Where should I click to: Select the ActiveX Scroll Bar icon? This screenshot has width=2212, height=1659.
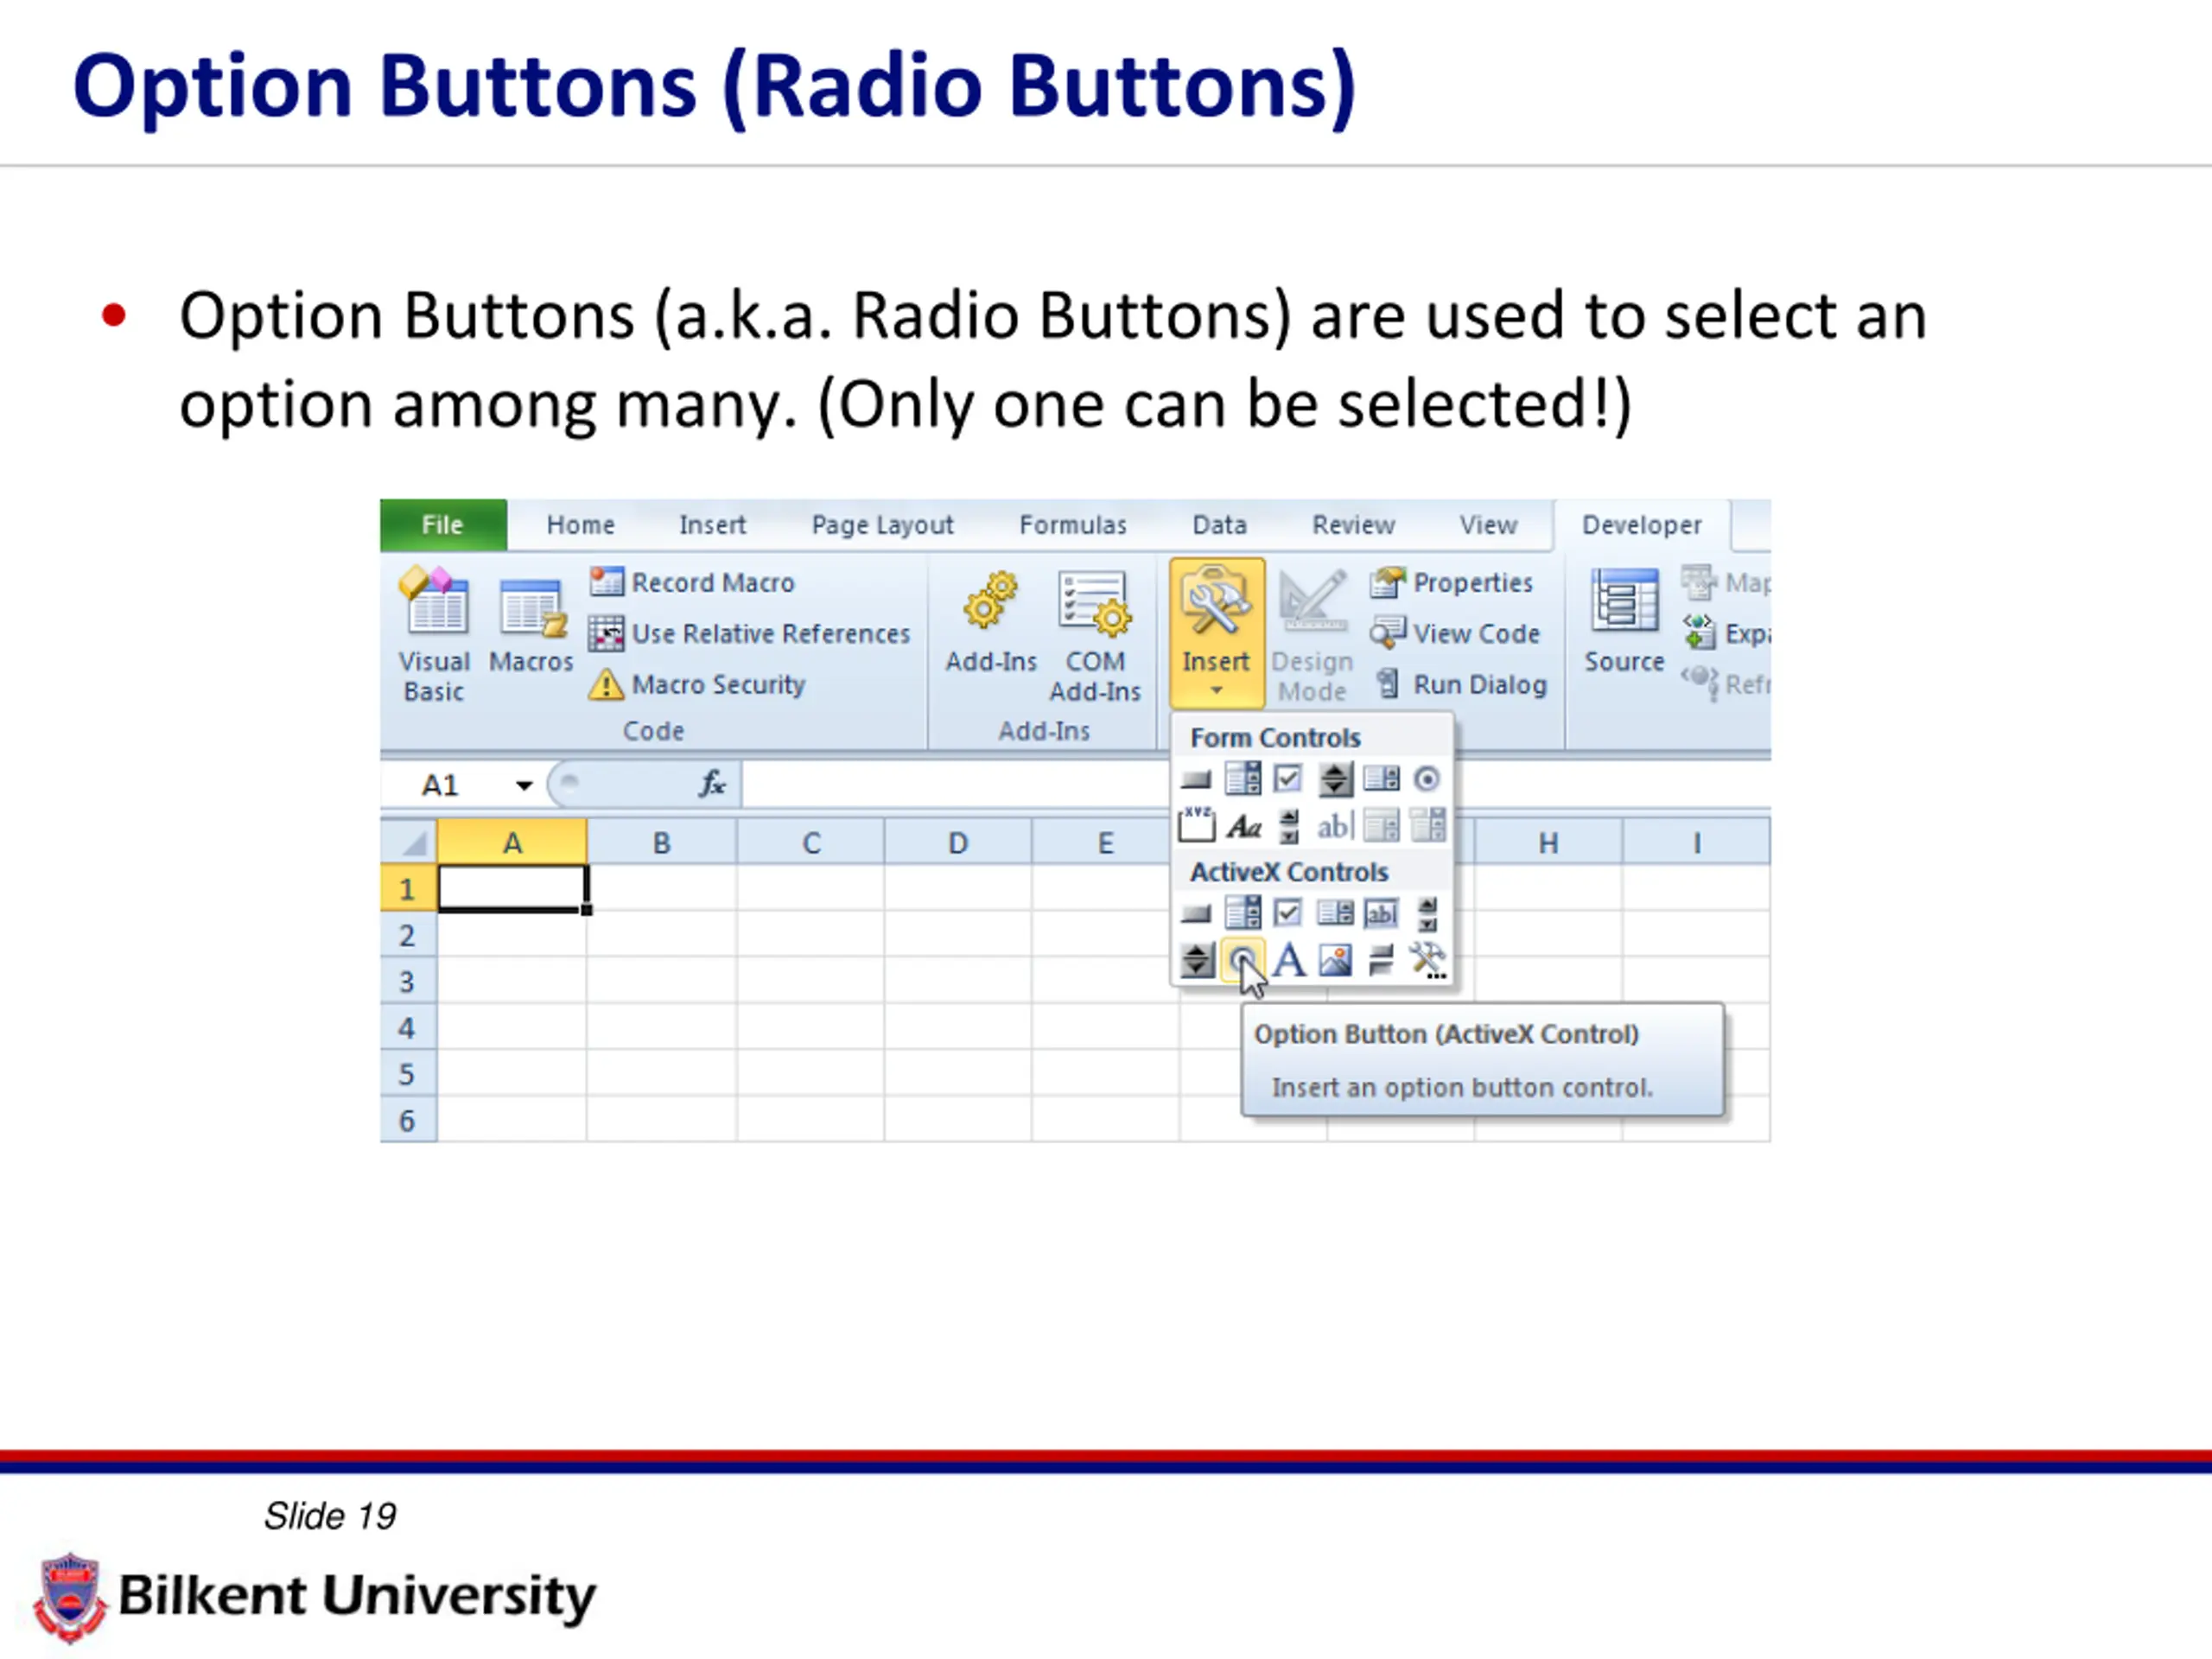[x=1428, y=913]
